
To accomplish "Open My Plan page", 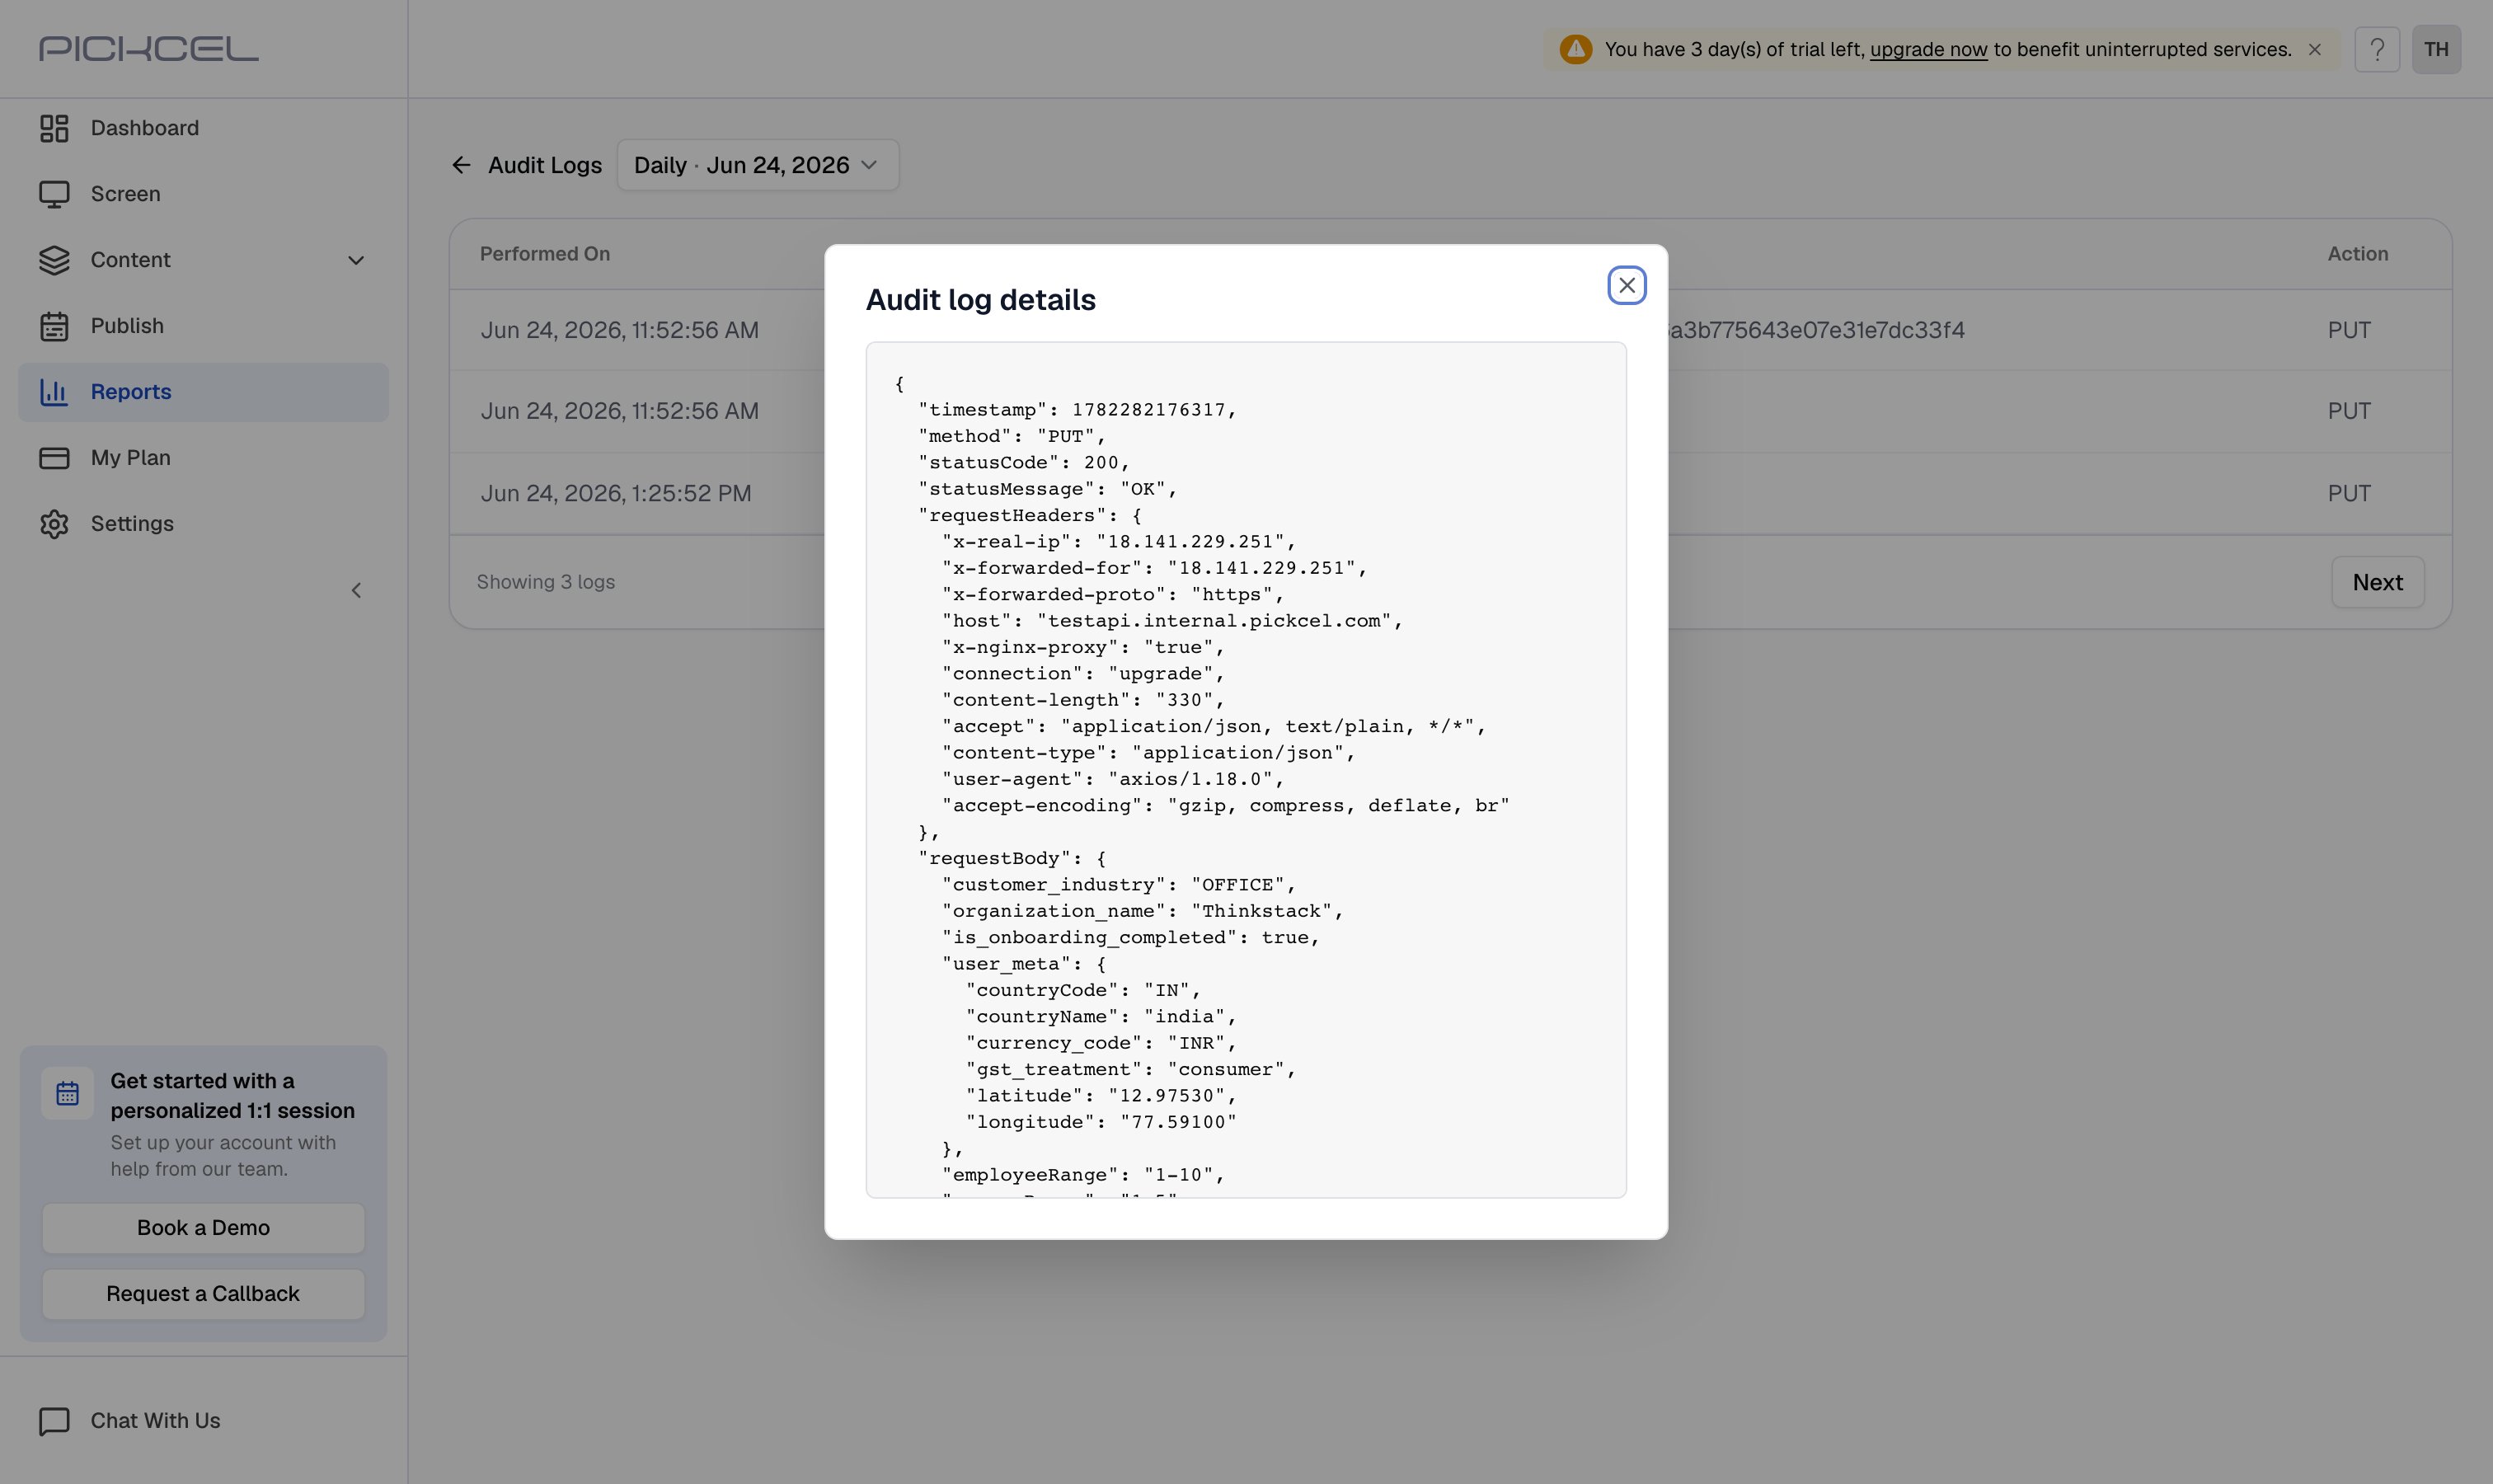I will [x=203, y=458].
